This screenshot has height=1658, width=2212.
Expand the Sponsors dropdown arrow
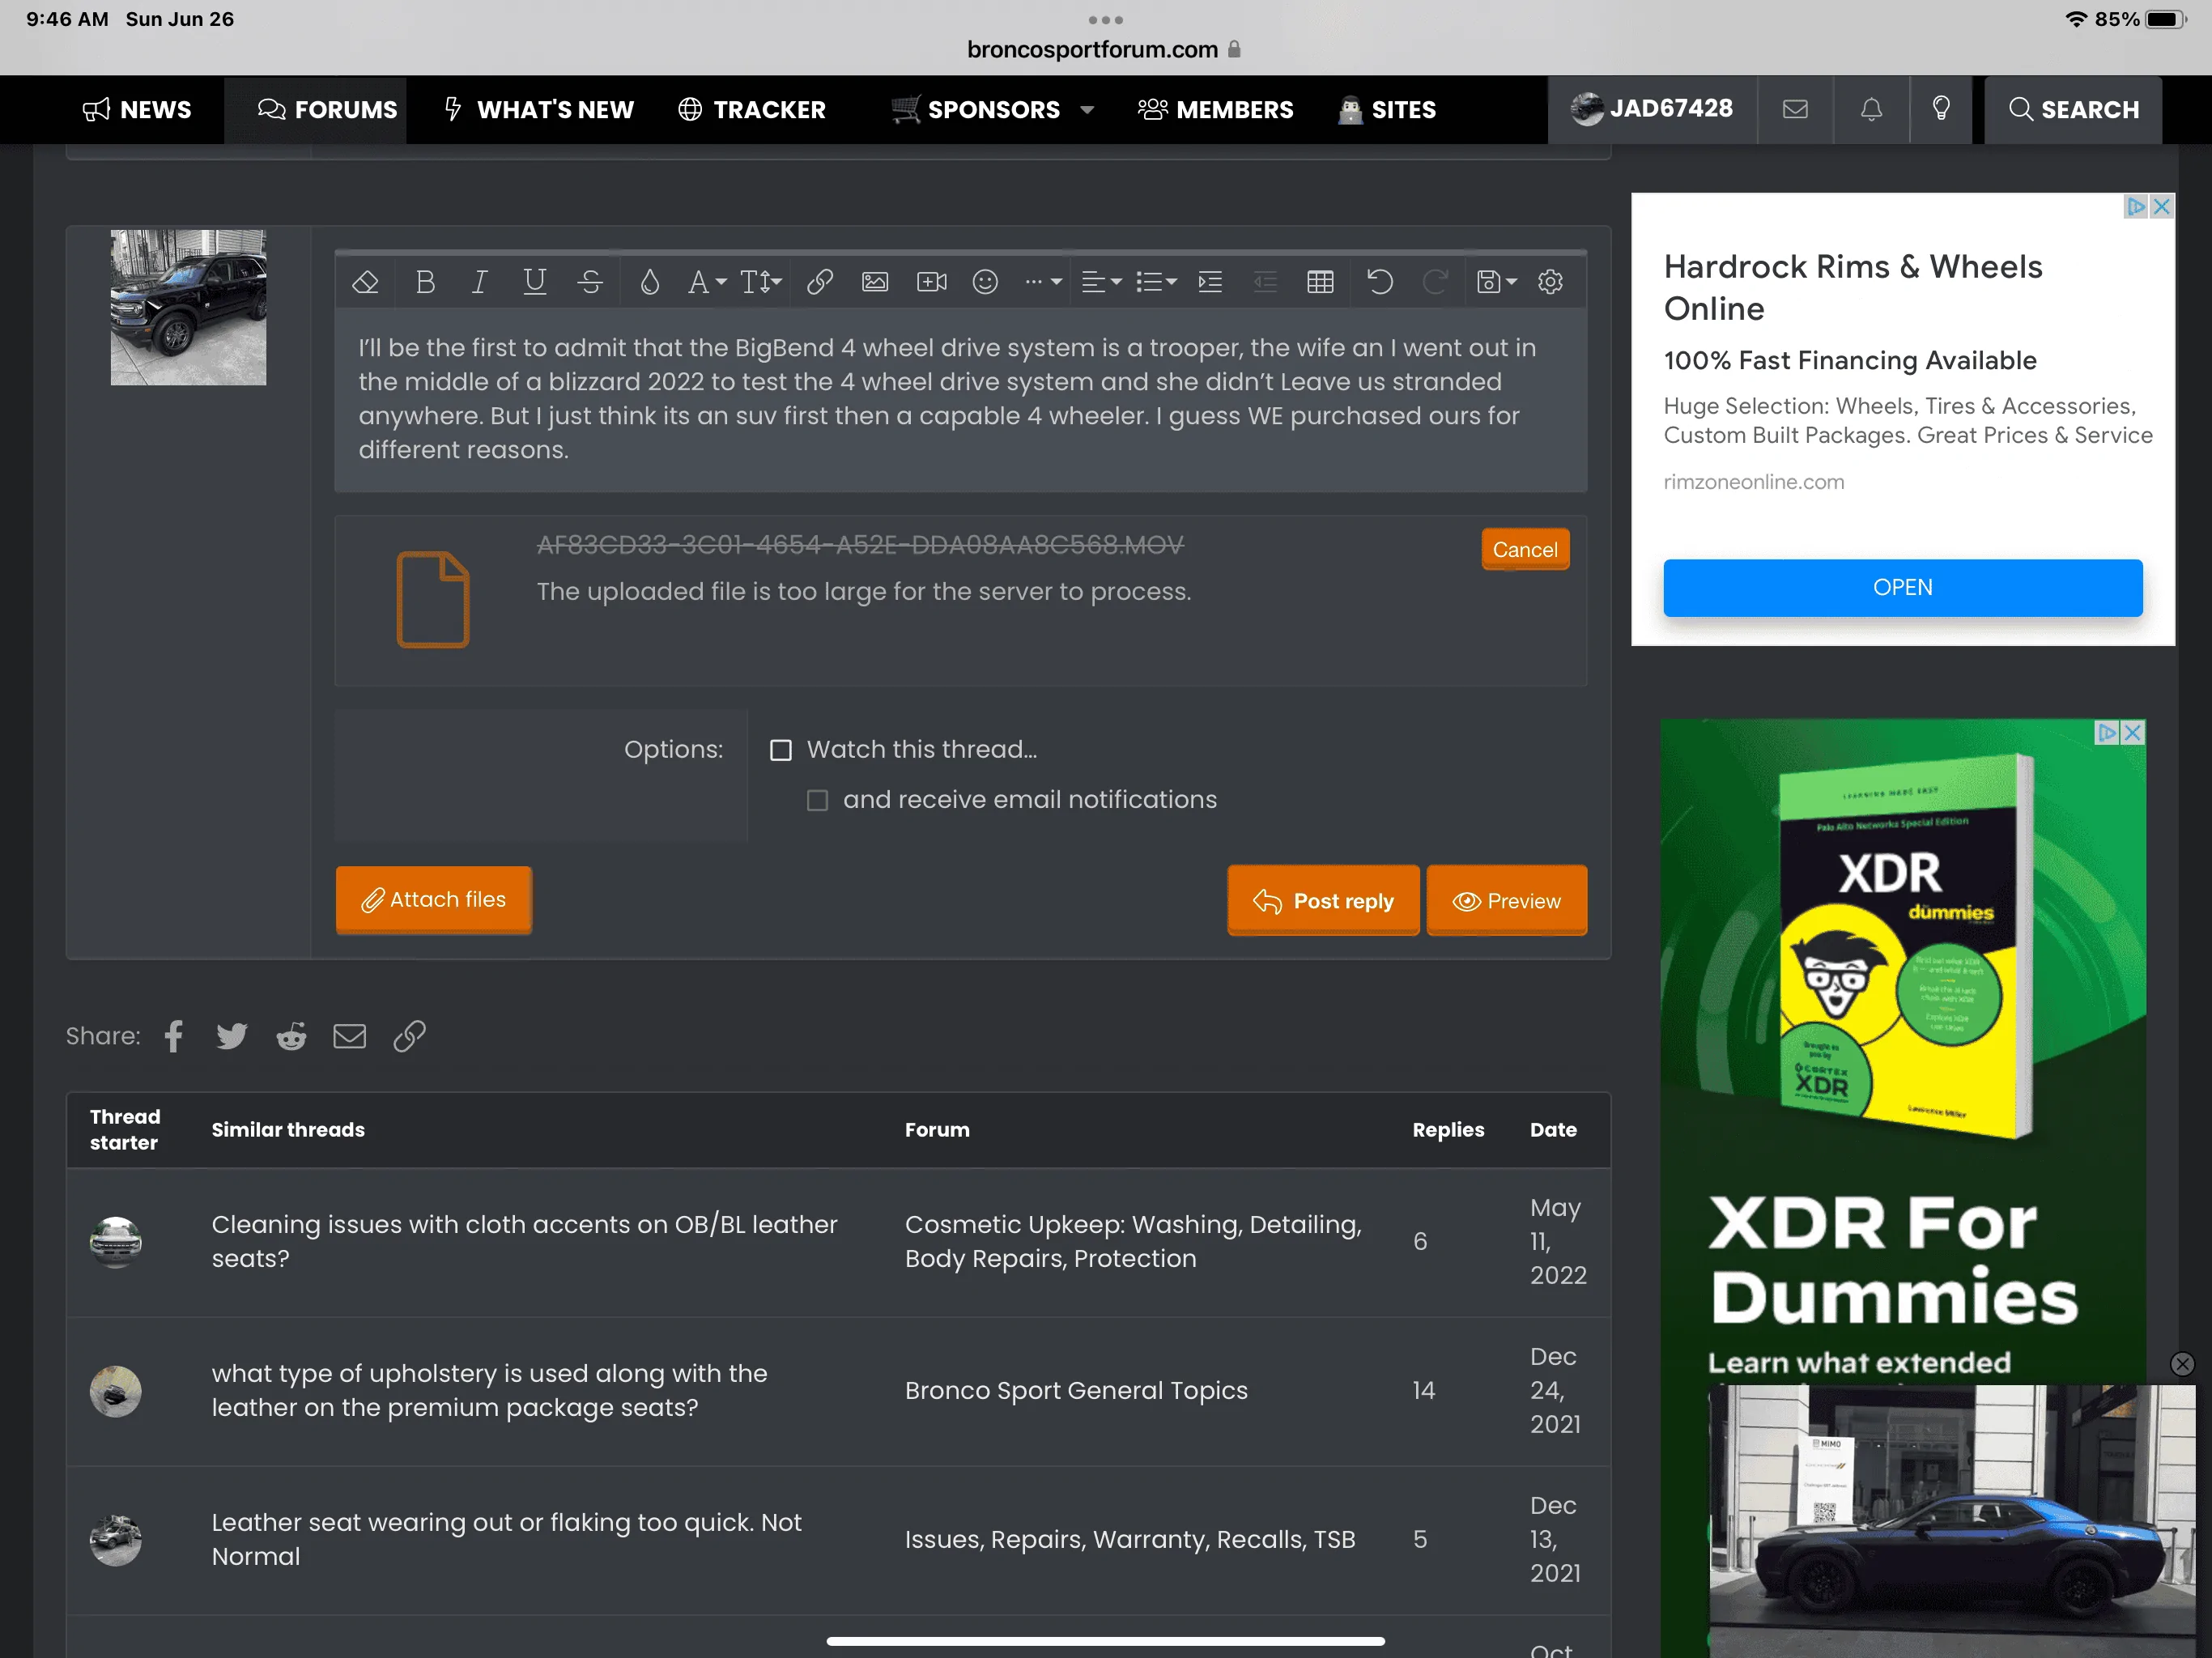click(x=1088, y=110)
